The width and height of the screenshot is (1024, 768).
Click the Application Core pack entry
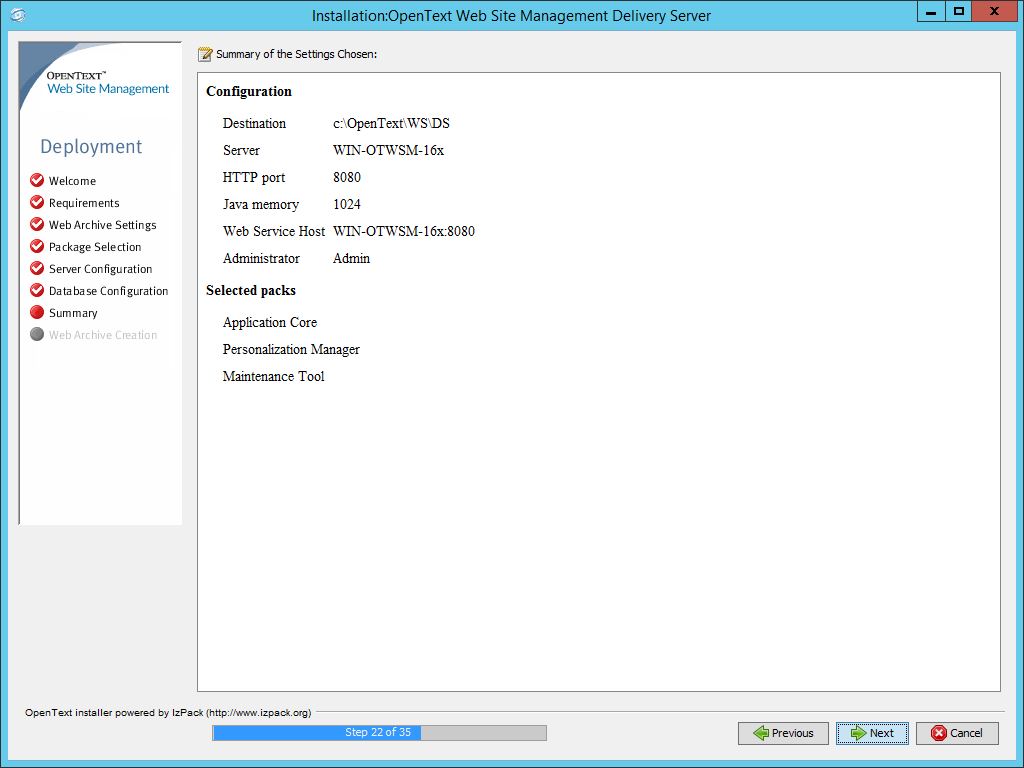coord(270,323)
